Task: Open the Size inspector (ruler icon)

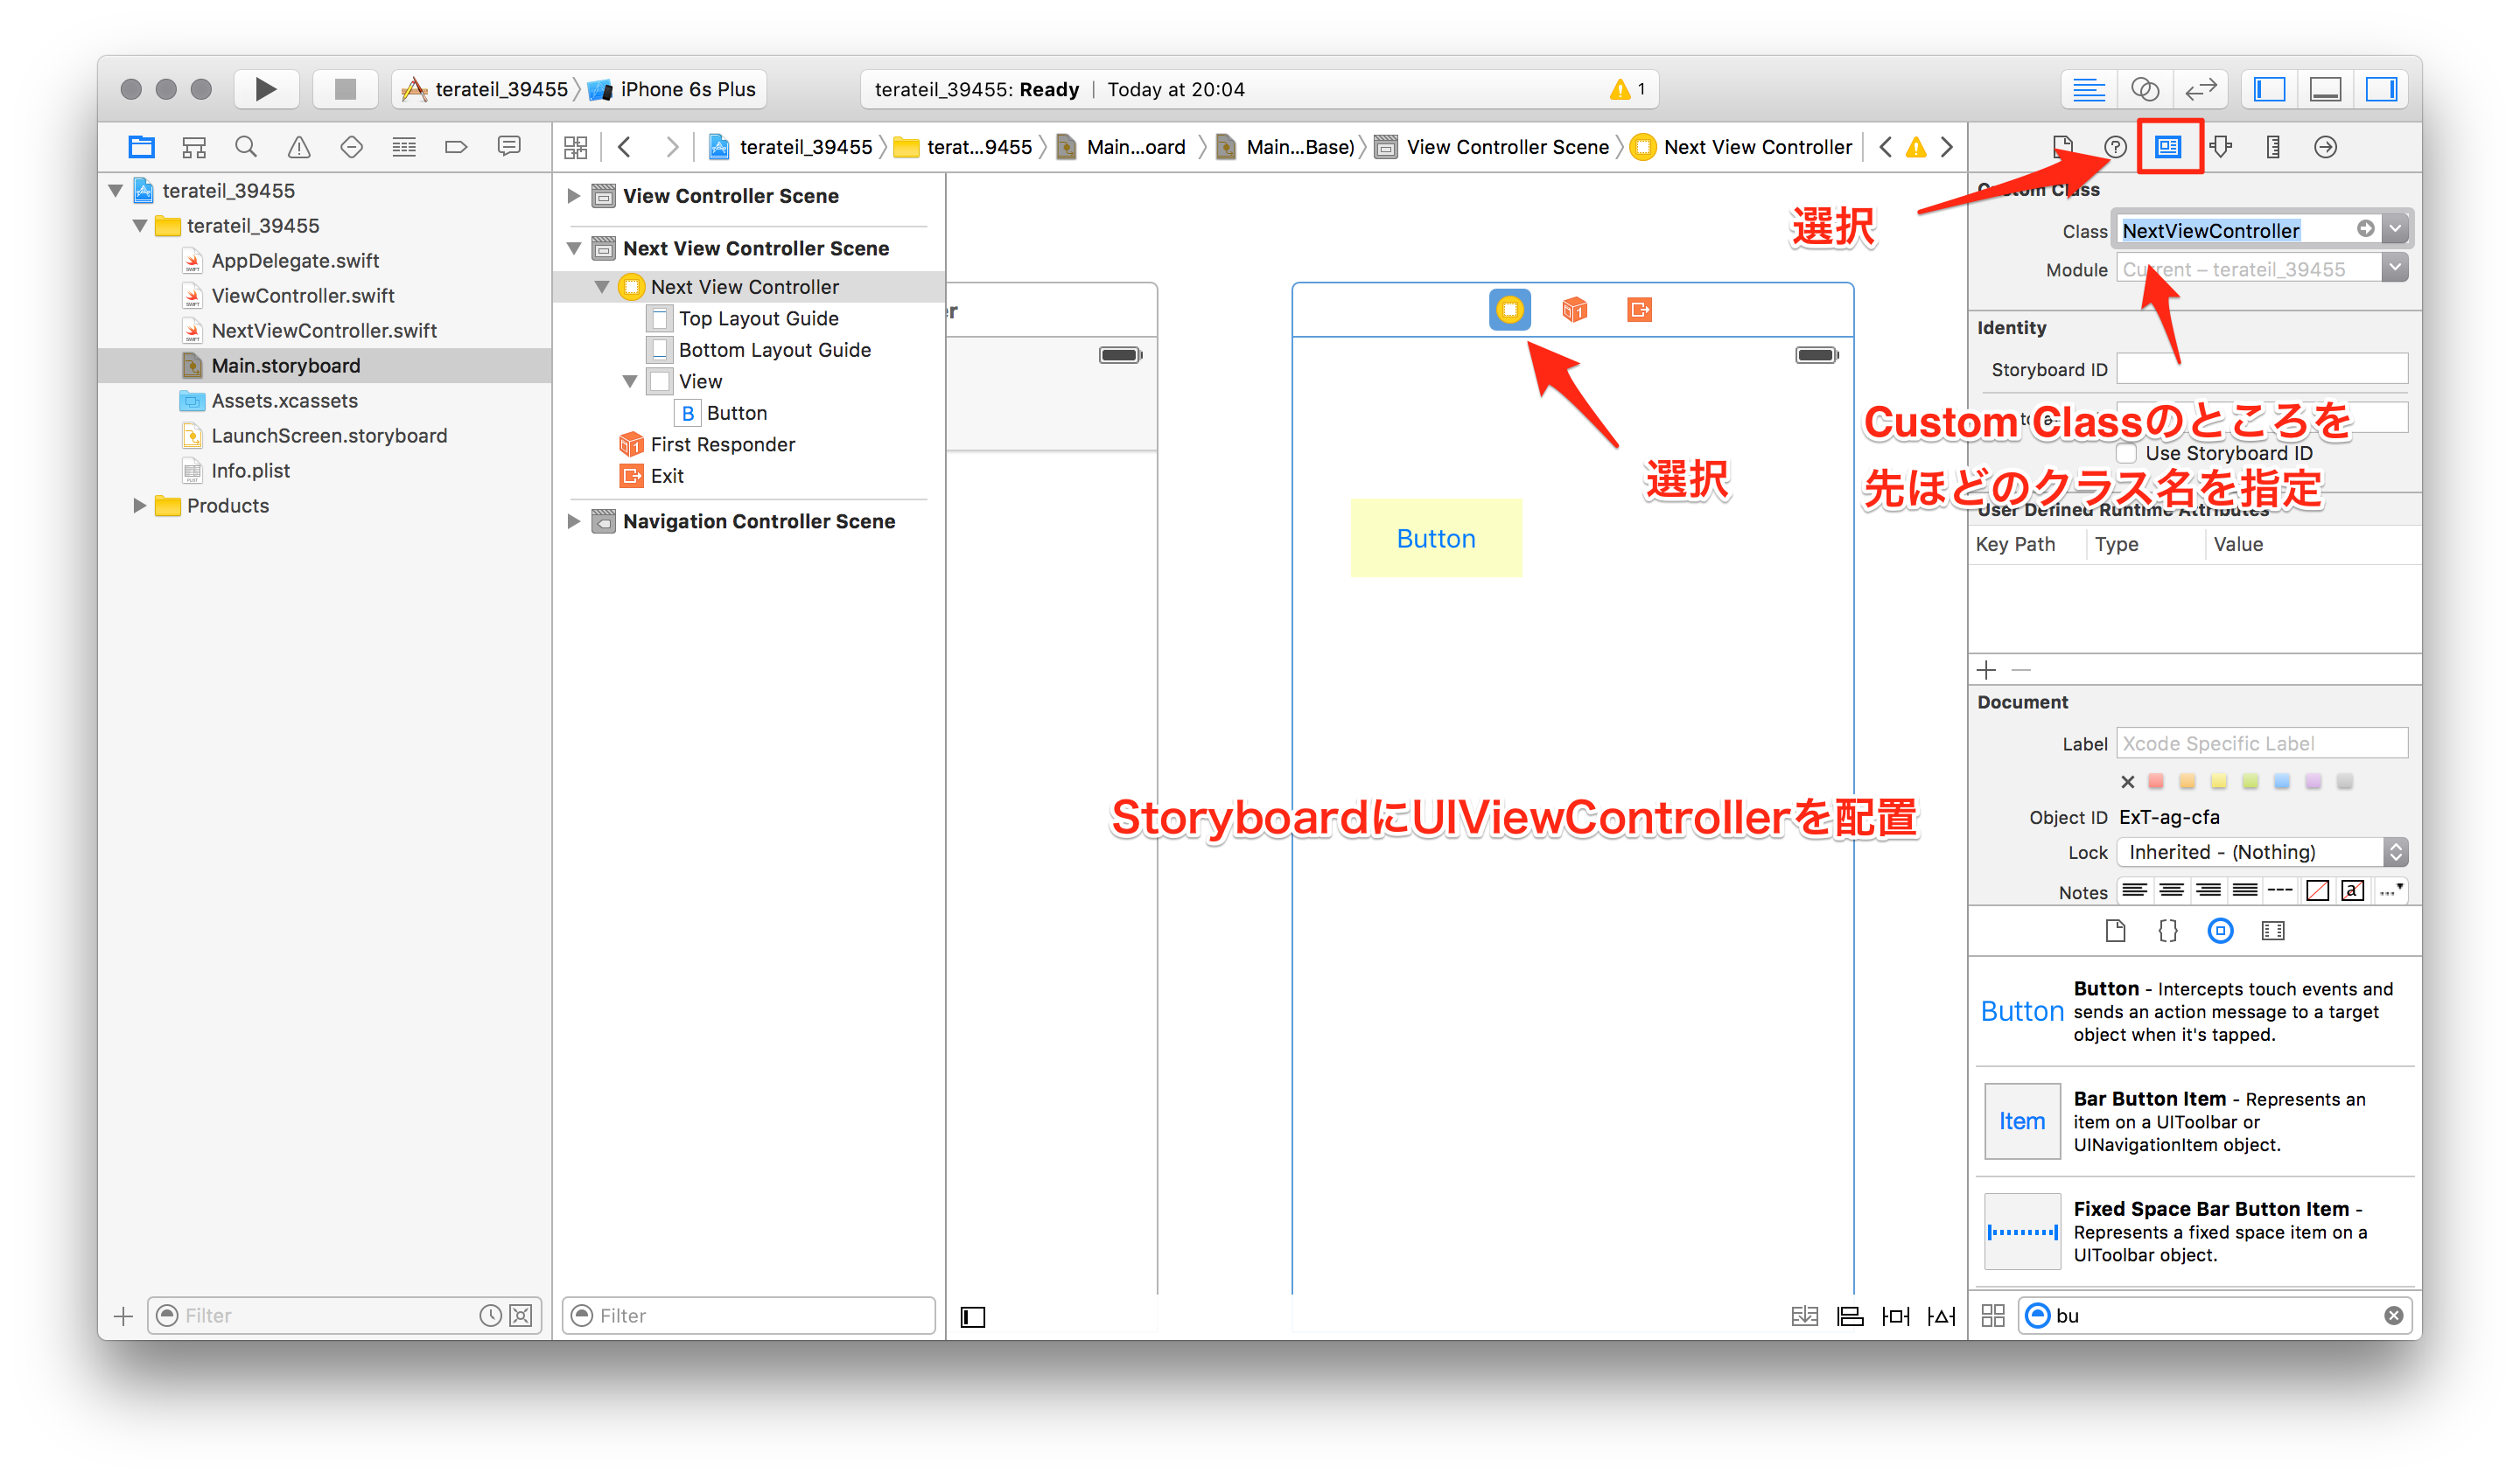Action: pyautogui.click(x=2272, y=146)
